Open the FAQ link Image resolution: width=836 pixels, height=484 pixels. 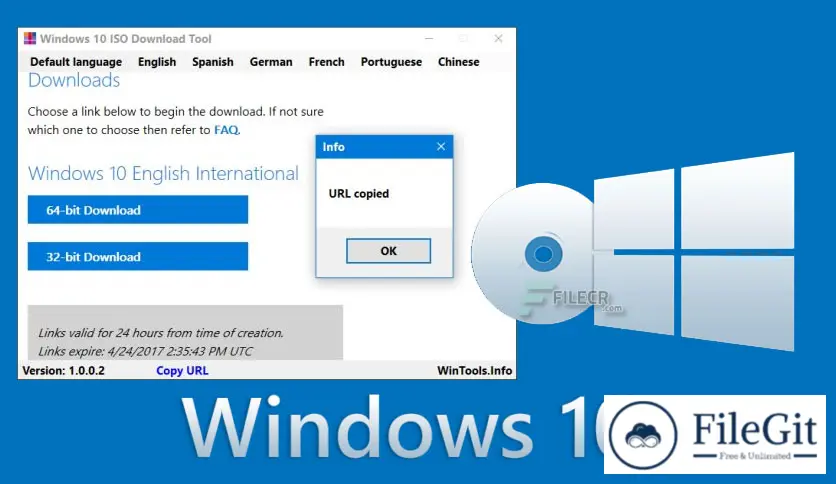tap(226, 130)
